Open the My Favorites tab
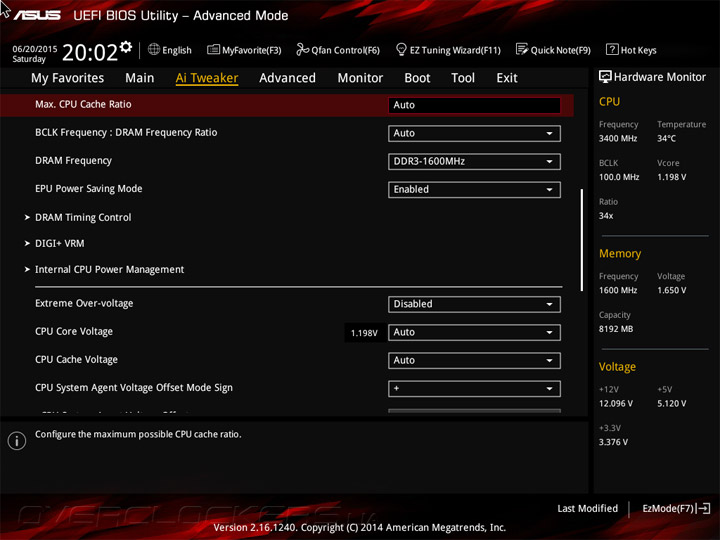720x540 pixels. coord(68,78)
